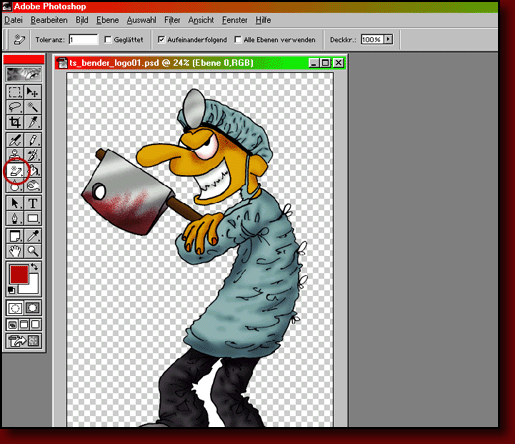515x444 pixels.
Task: Swap foreground and background colors arrow
Action: tap(34, 267)
